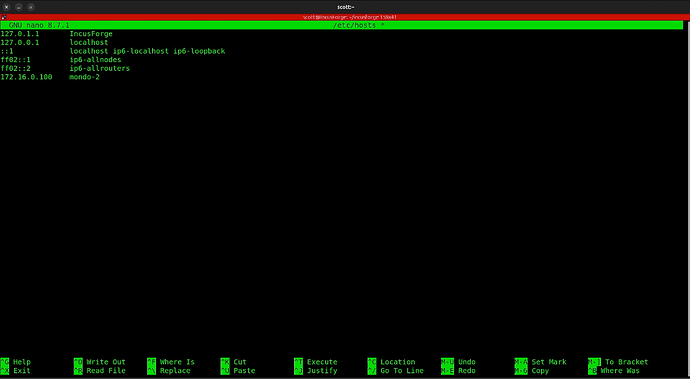Click ip6-loopback in the hosts file
This screenshot has width=690, height=379.
tap(199, 51)
